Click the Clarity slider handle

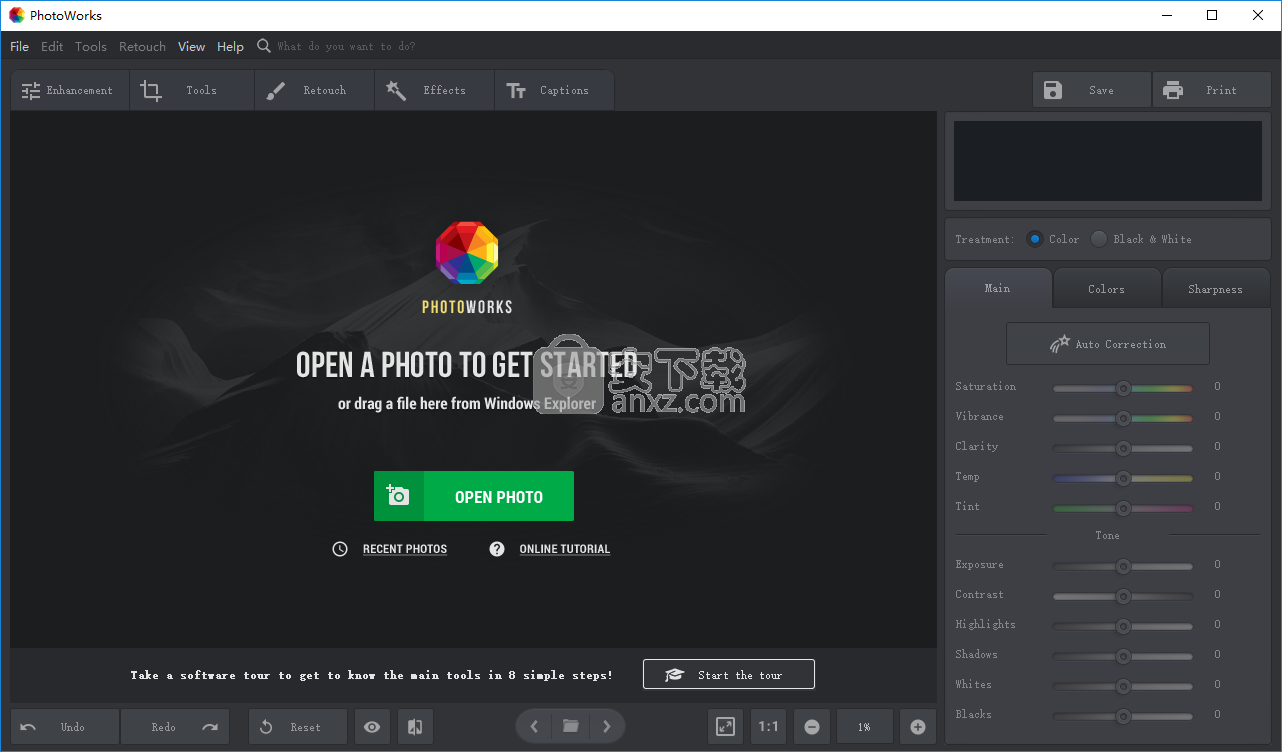point(1123,448)
